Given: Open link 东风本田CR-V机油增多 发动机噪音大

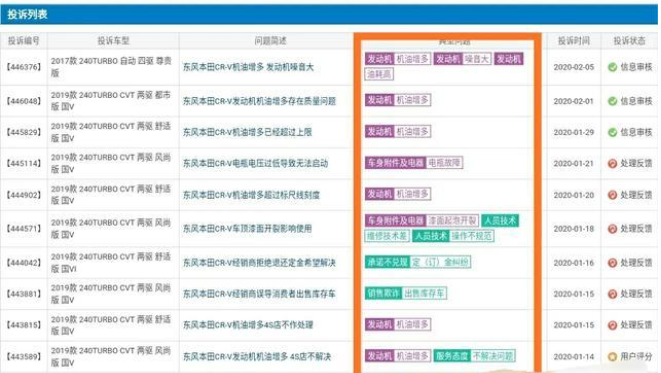Looking at the screenshot, I should tap(248, 67).
